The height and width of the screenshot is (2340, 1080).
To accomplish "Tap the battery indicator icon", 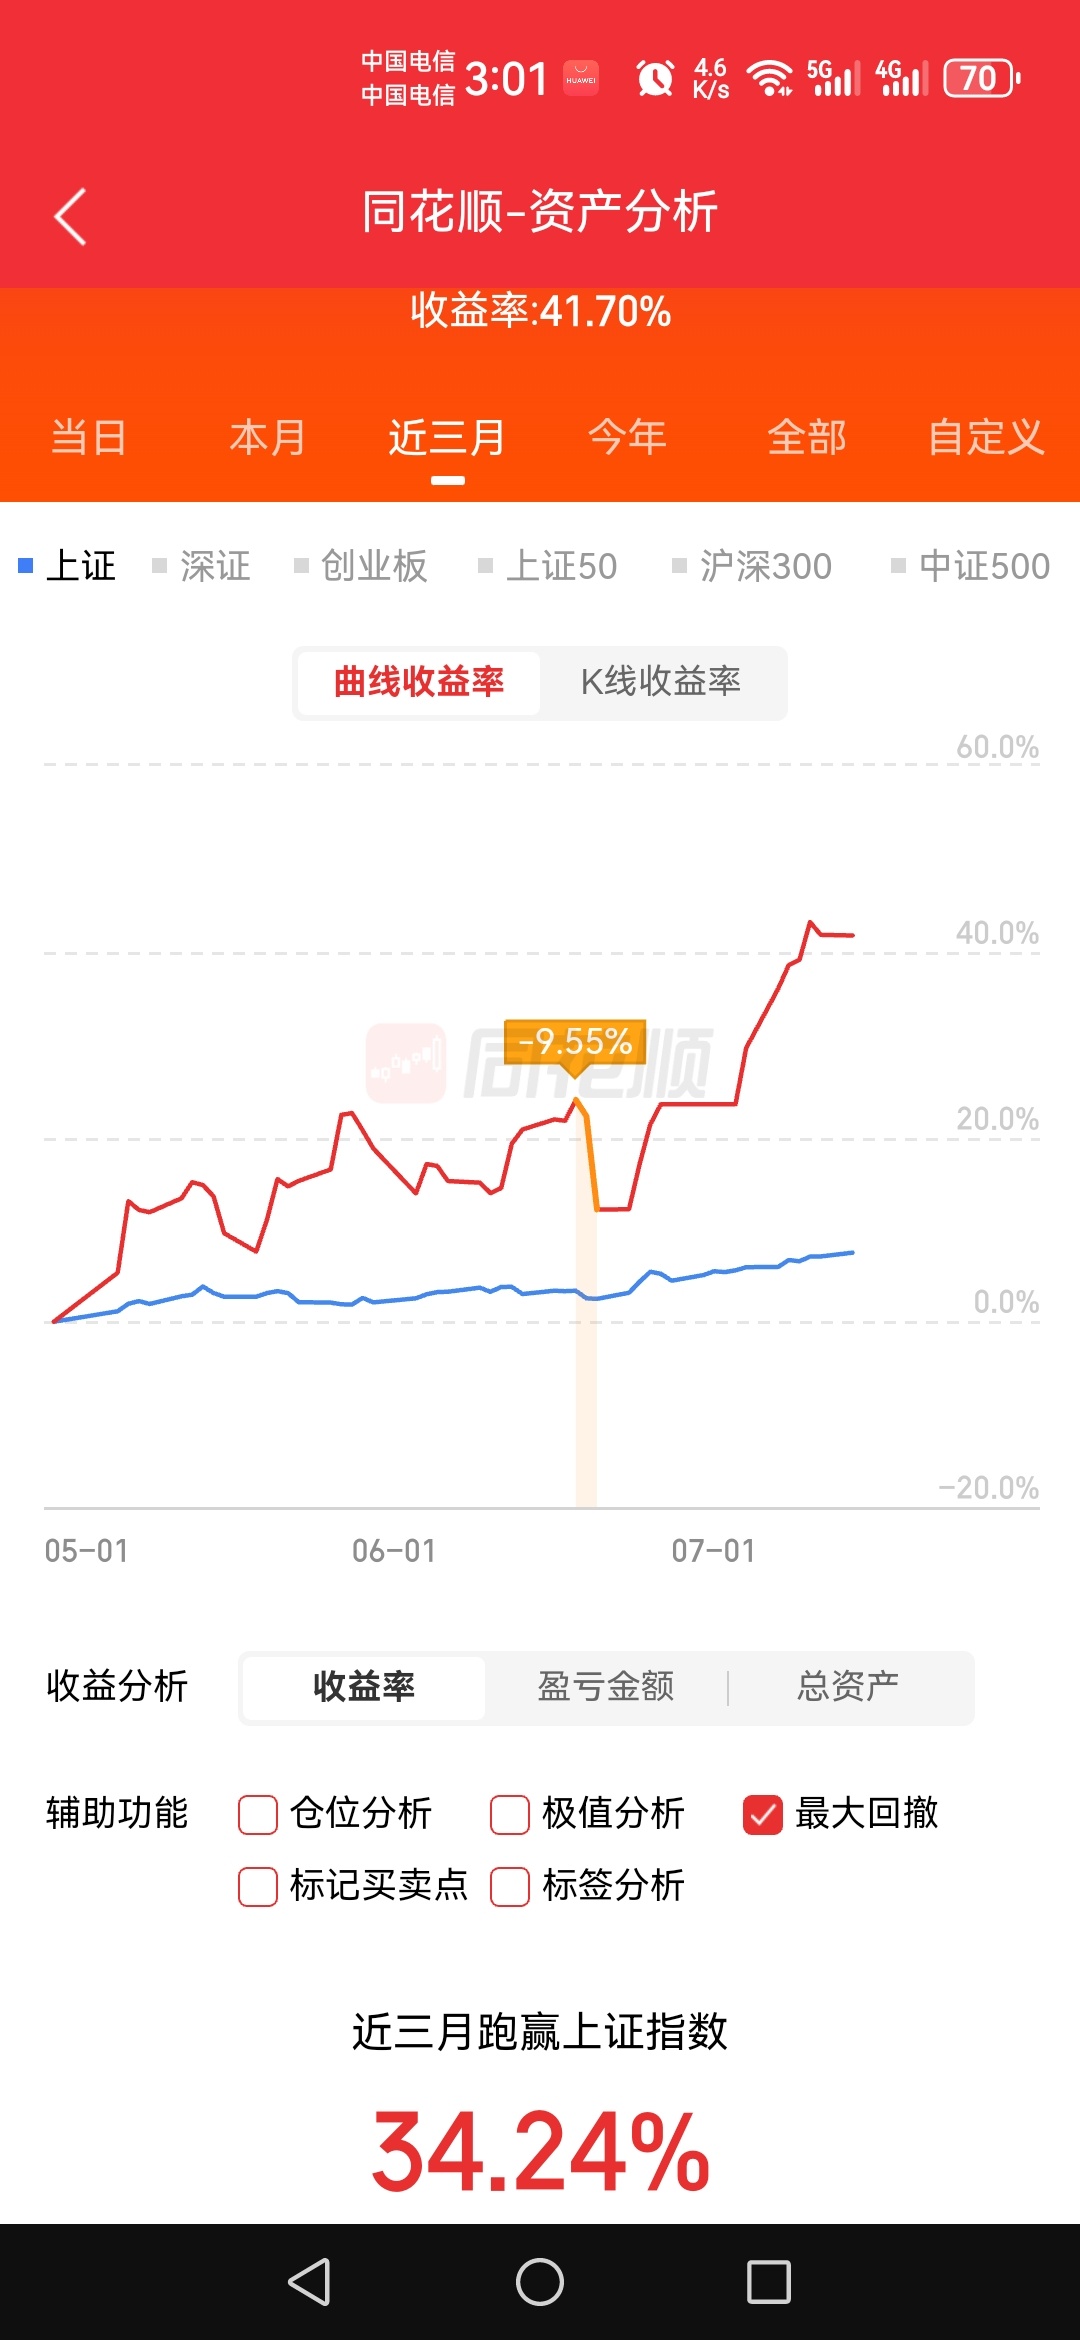I will [982, 78].
